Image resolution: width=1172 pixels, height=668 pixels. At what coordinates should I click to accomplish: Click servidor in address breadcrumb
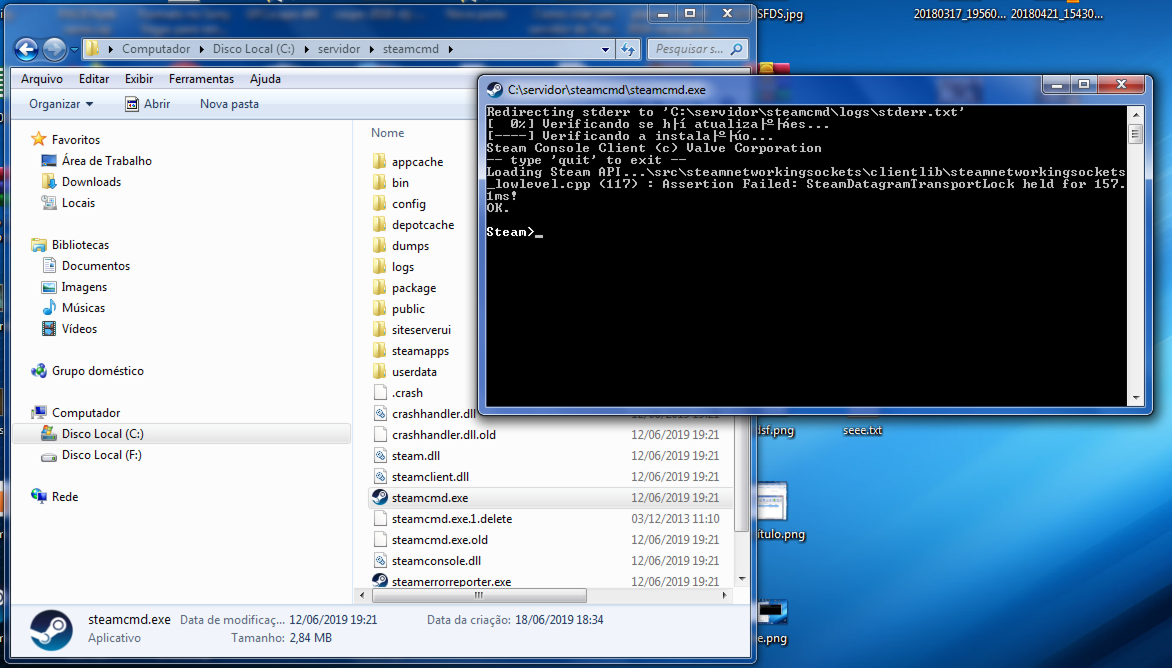[339, 49]
